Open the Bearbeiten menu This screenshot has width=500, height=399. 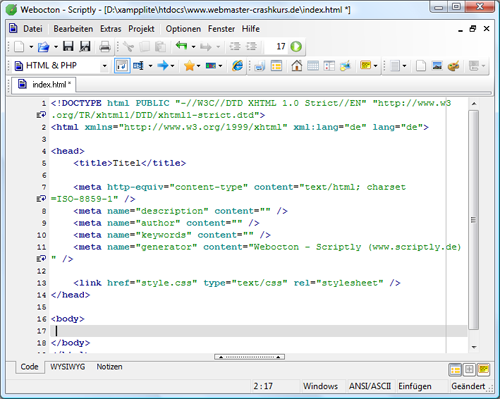coord(73,29)
